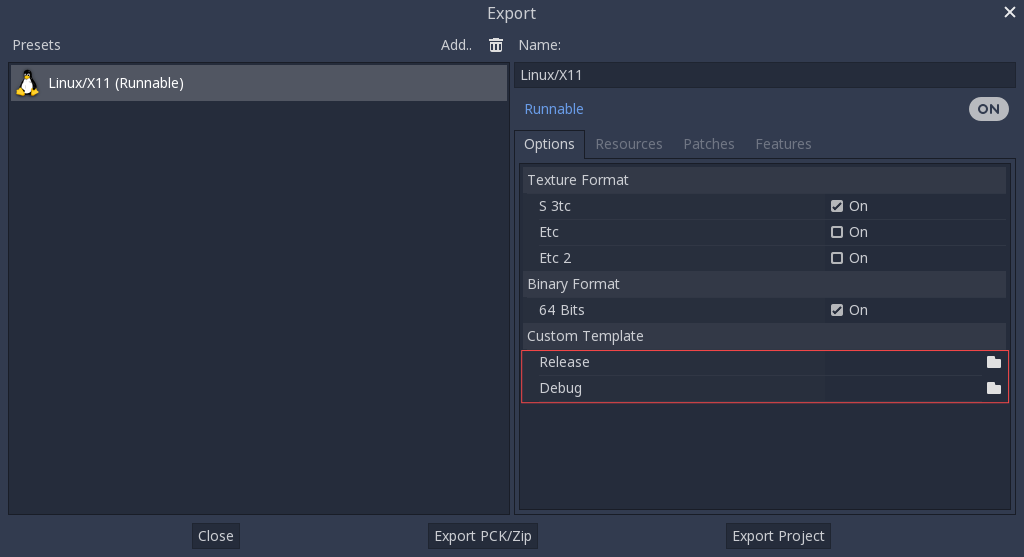Open the Add.. preset menu
Image resolution: width=1024 pixels, height=557 pixels.
point(456,45)
